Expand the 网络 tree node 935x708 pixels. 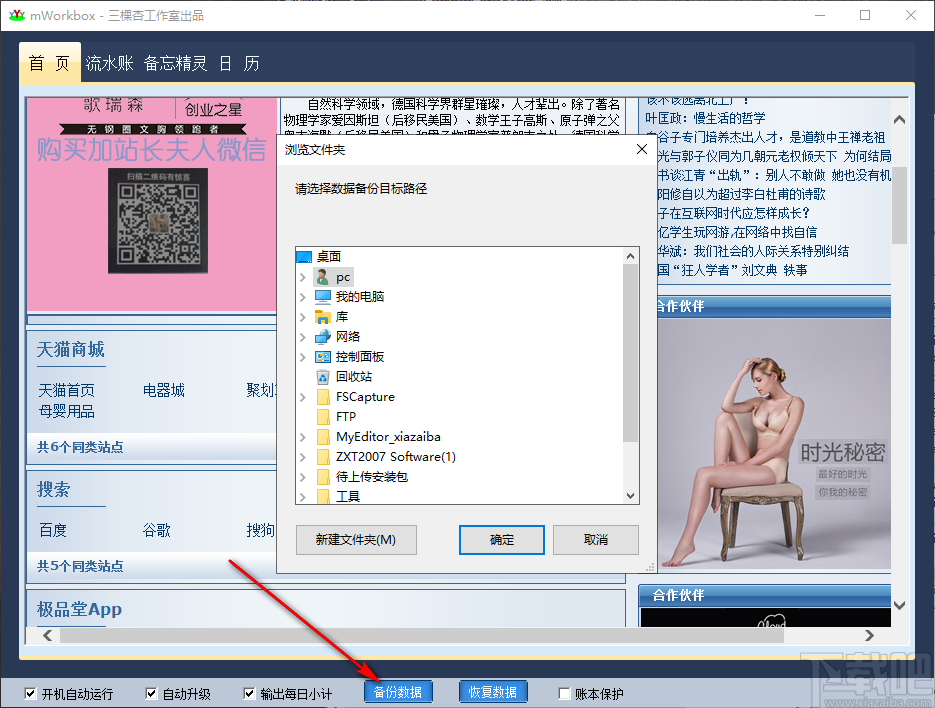point(303,337)
